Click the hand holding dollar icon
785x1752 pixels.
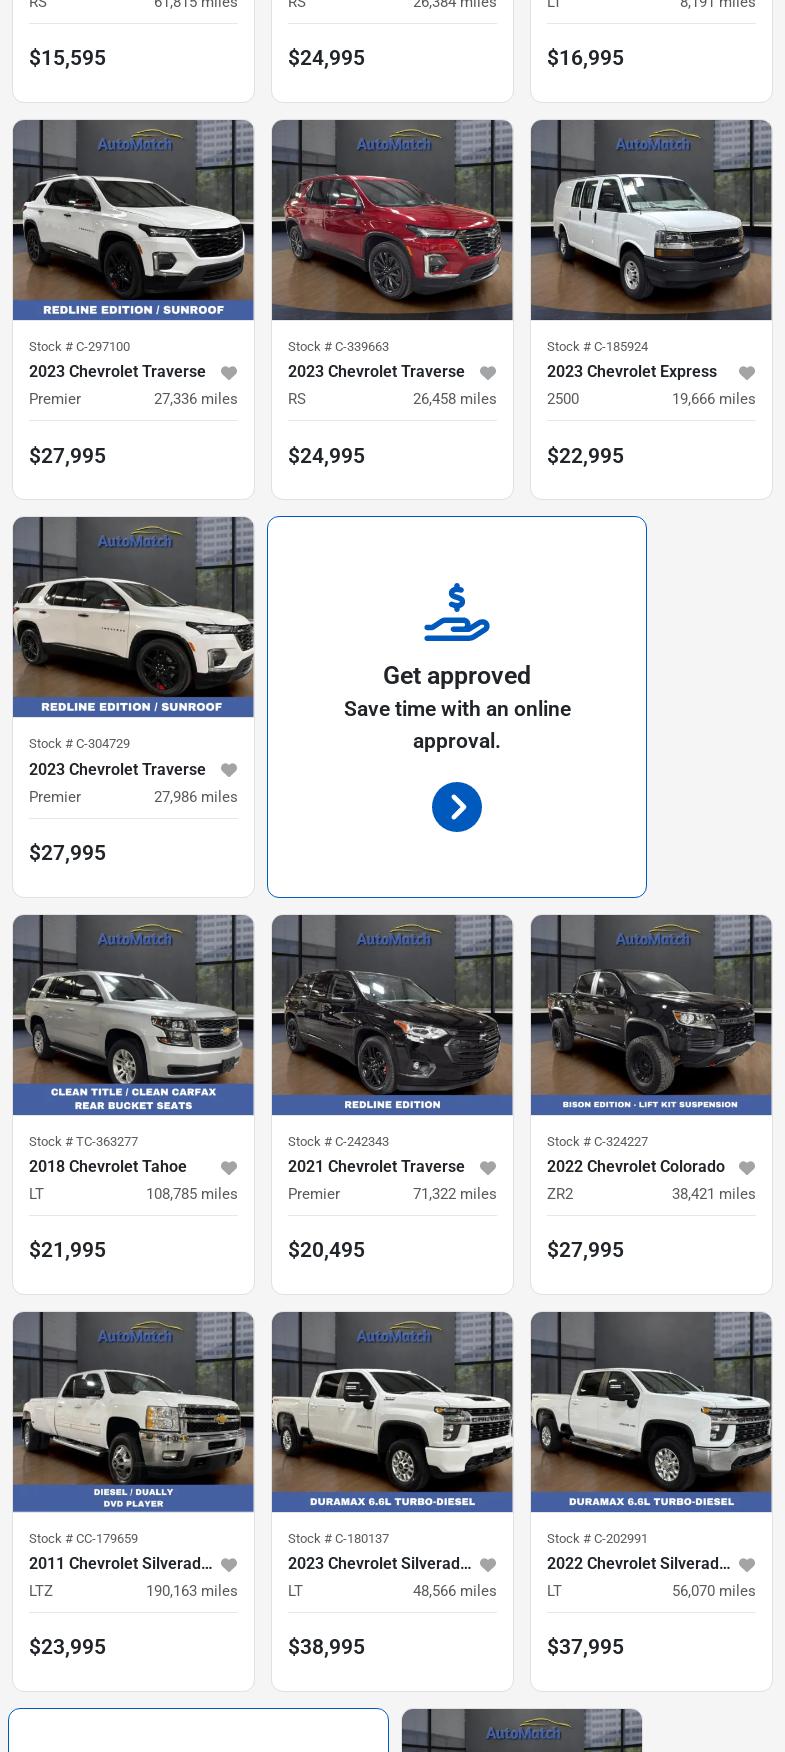pos(457,612)
